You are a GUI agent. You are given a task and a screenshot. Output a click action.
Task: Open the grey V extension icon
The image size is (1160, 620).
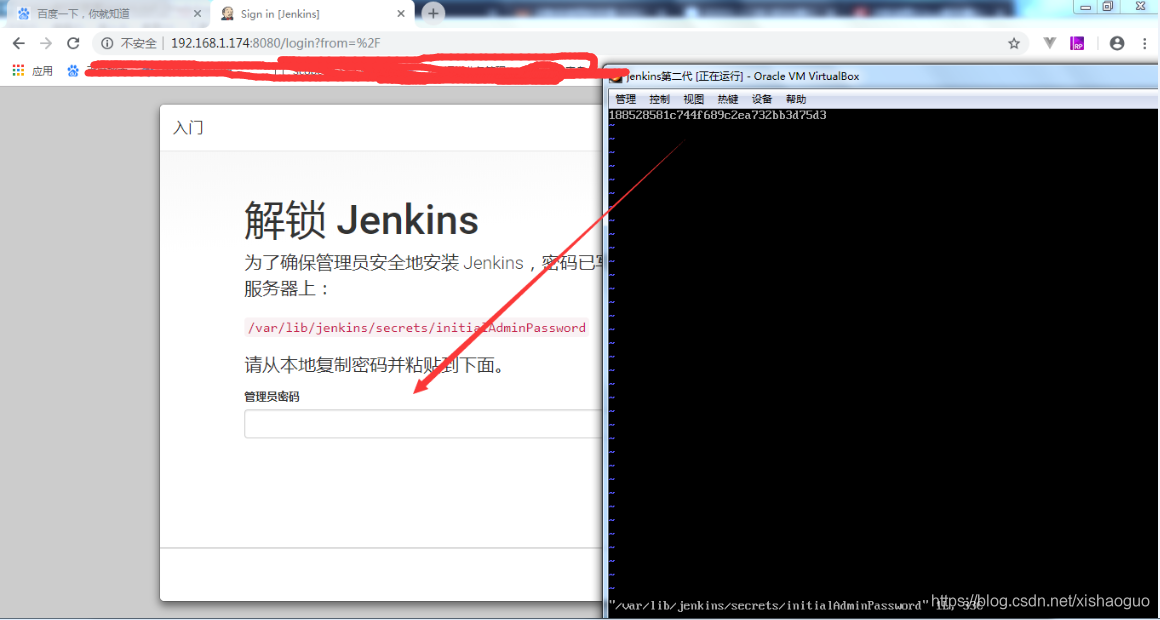tap(1050, 44)
